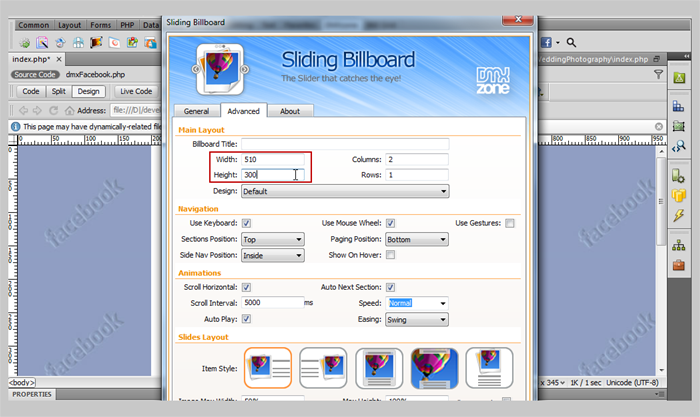700x417 pixels.
Task: Click the white building icon in Insert bar
Action: click(78, 43)
